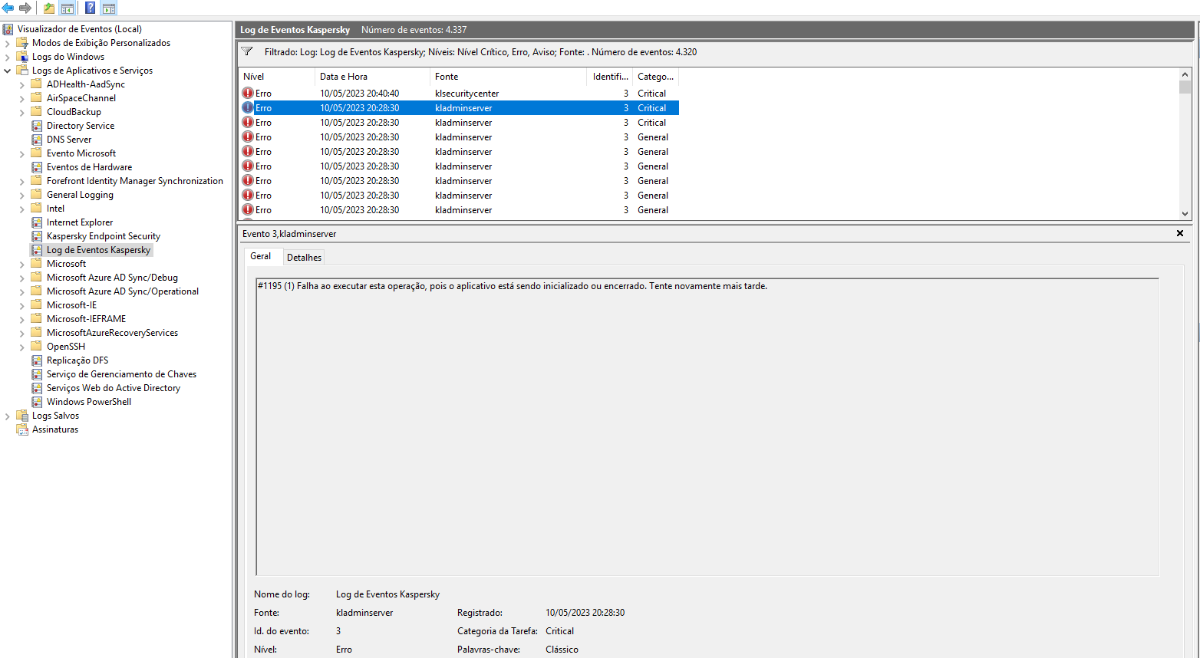Click the Serviço de Gerenciamento de Chaves icon
This screenshot has height=658, width=1200.
coord(37,374)
